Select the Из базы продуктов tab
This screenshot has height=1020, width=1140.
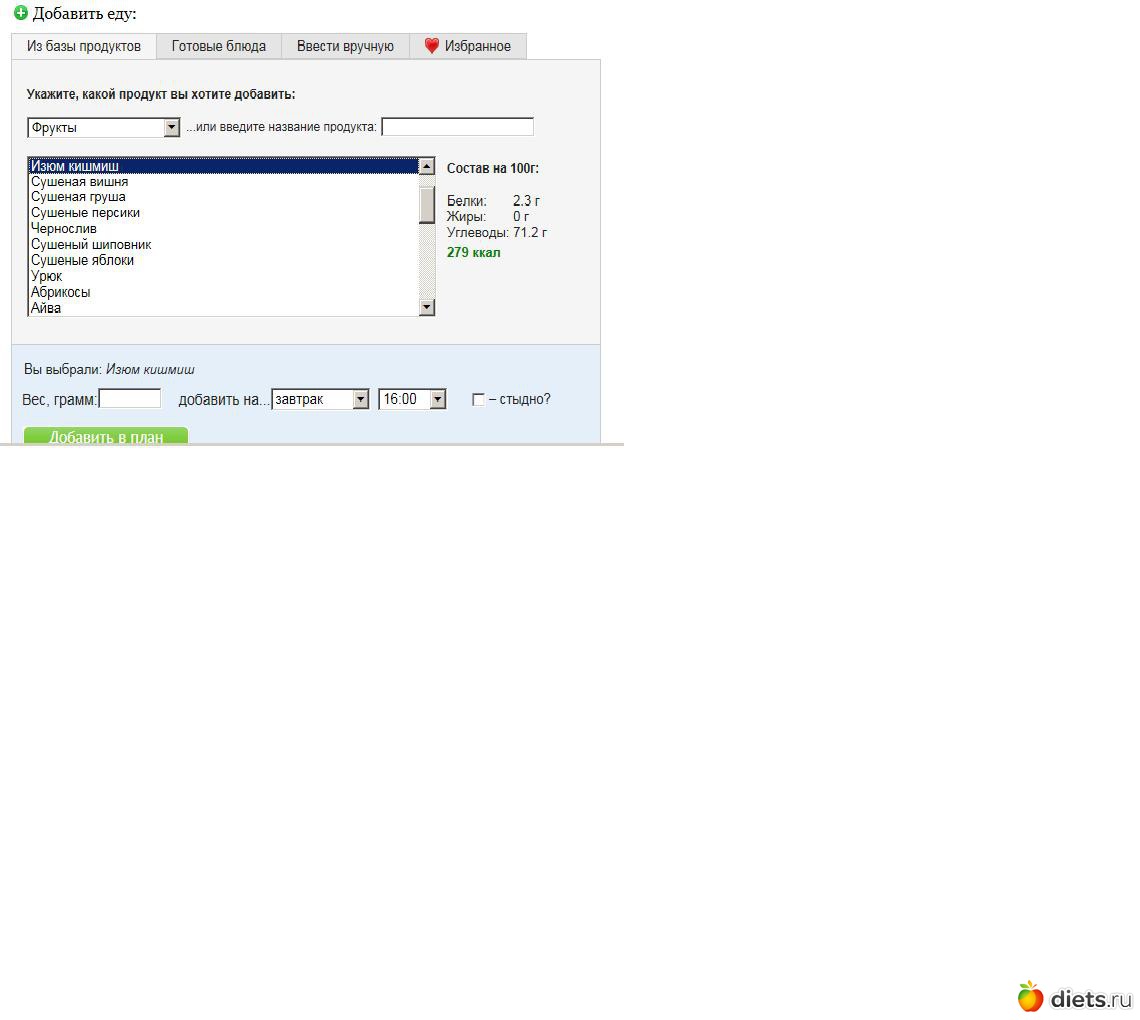(x=84, y=46)
